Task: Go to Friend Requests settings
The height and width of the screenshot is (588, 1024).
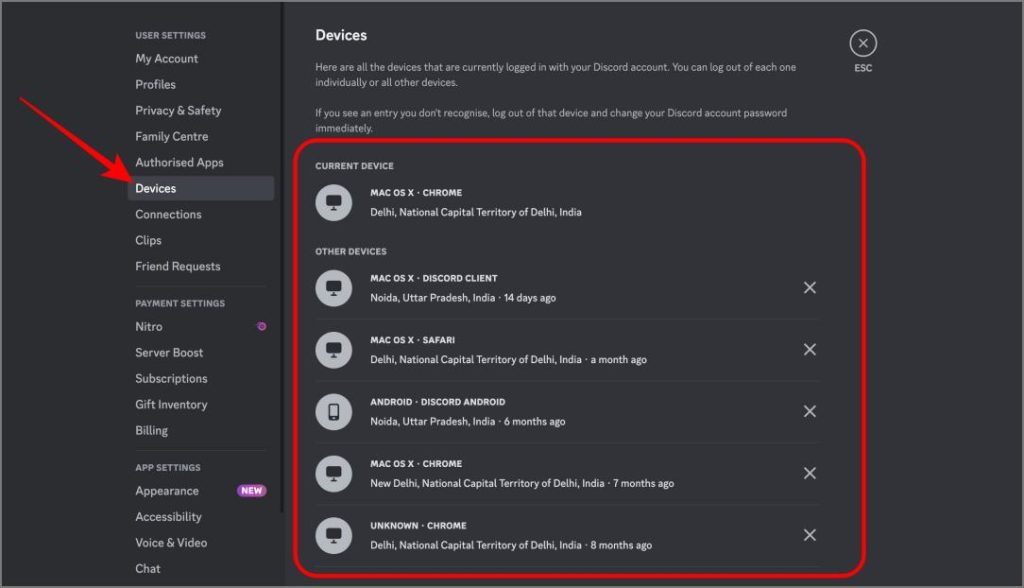Action: [178, 266]
